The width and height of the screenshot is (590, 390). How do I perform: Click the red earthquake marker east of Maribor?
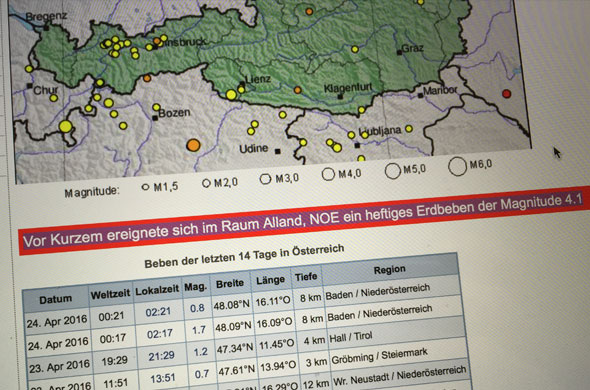(x=506, y=94)
